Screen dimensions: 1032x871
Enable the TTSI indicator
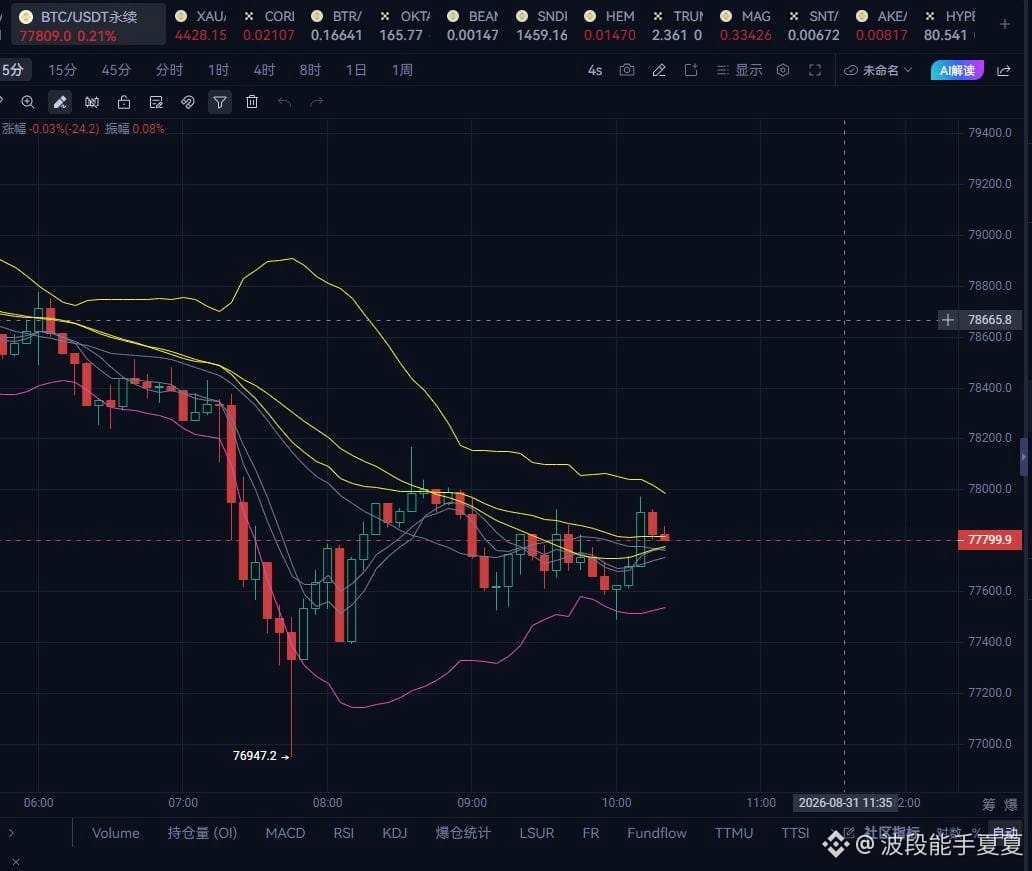[795, 833]
